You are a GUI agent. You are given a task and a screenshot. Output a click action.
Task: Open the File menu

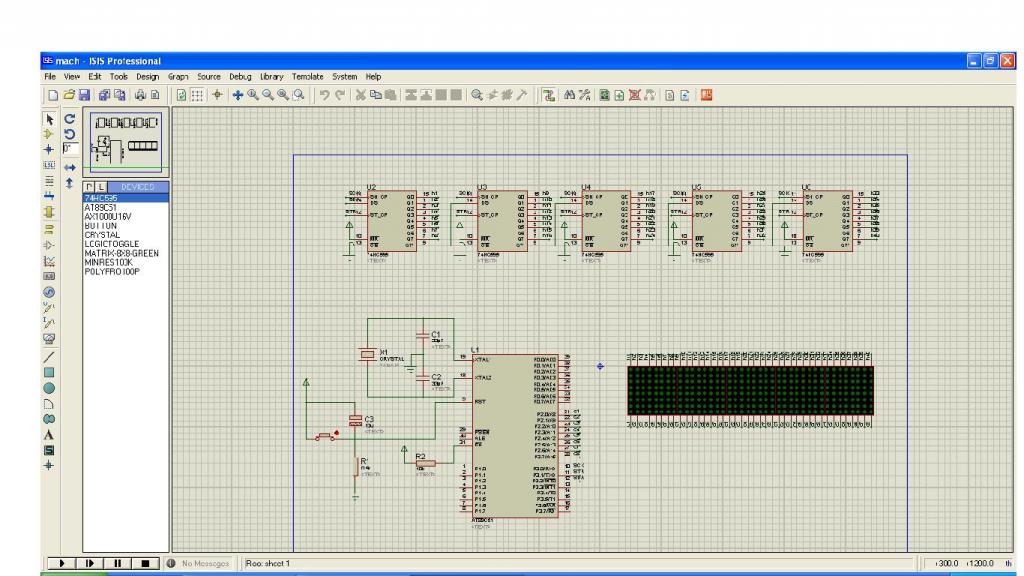pos(50,76)
